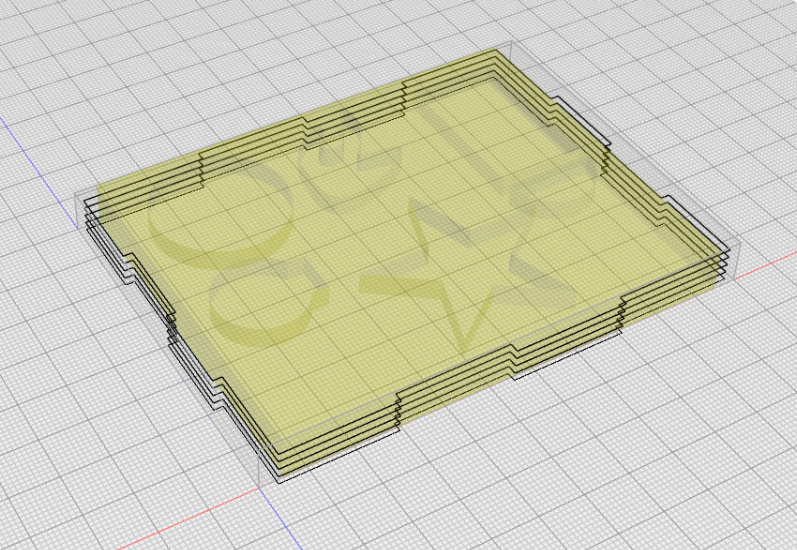Click the origin where red and blue axes meet
The width and height of the screenshot is (797, 550).
(260, 488)
